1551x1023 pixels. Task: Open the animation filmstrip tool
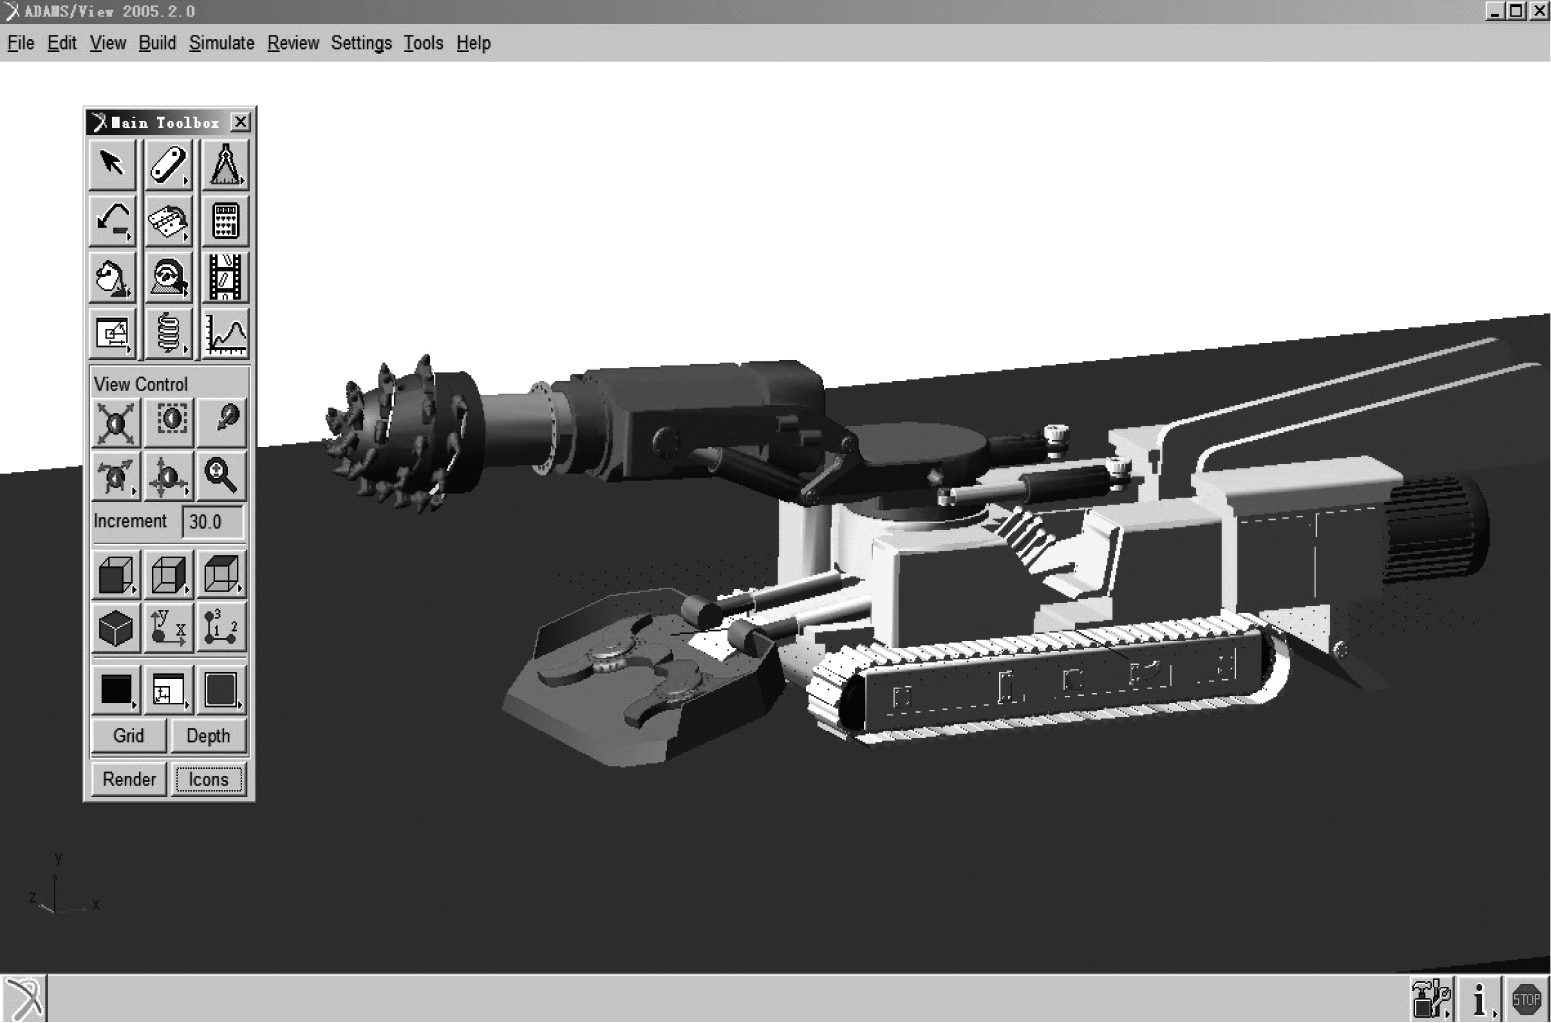point(224,277)
